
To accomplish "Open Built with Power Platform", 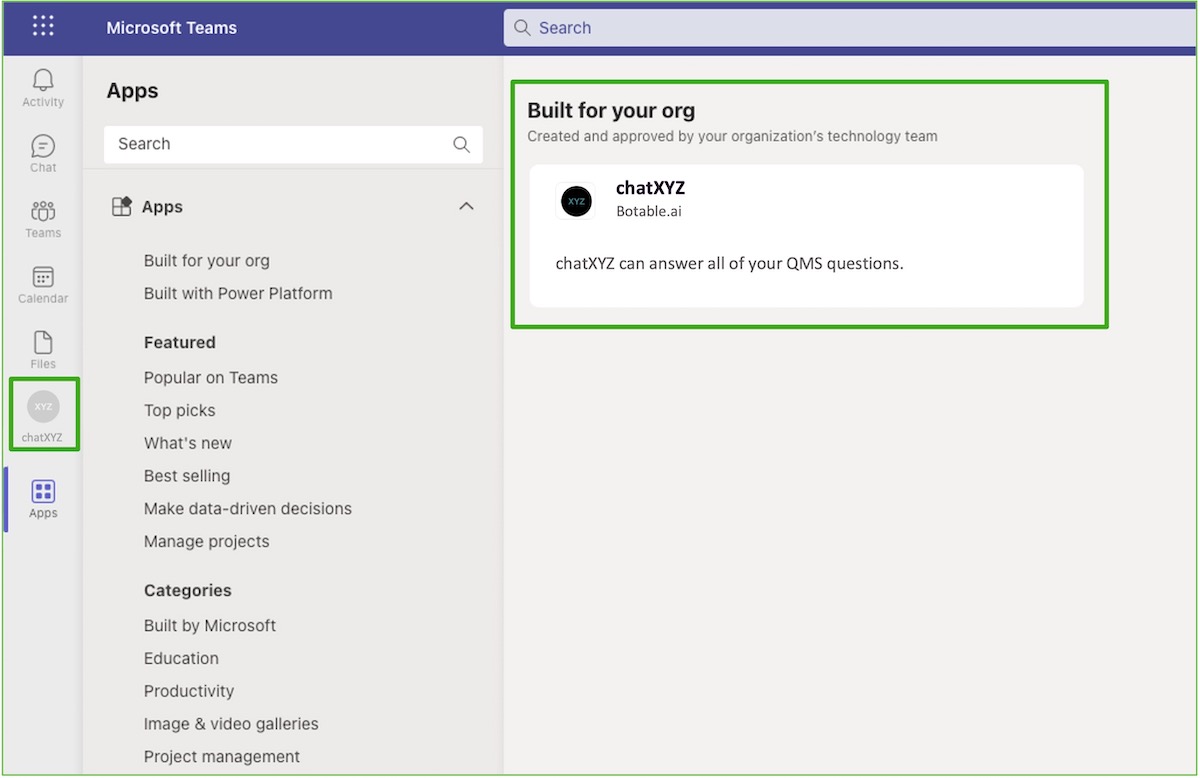I will 238,294.
